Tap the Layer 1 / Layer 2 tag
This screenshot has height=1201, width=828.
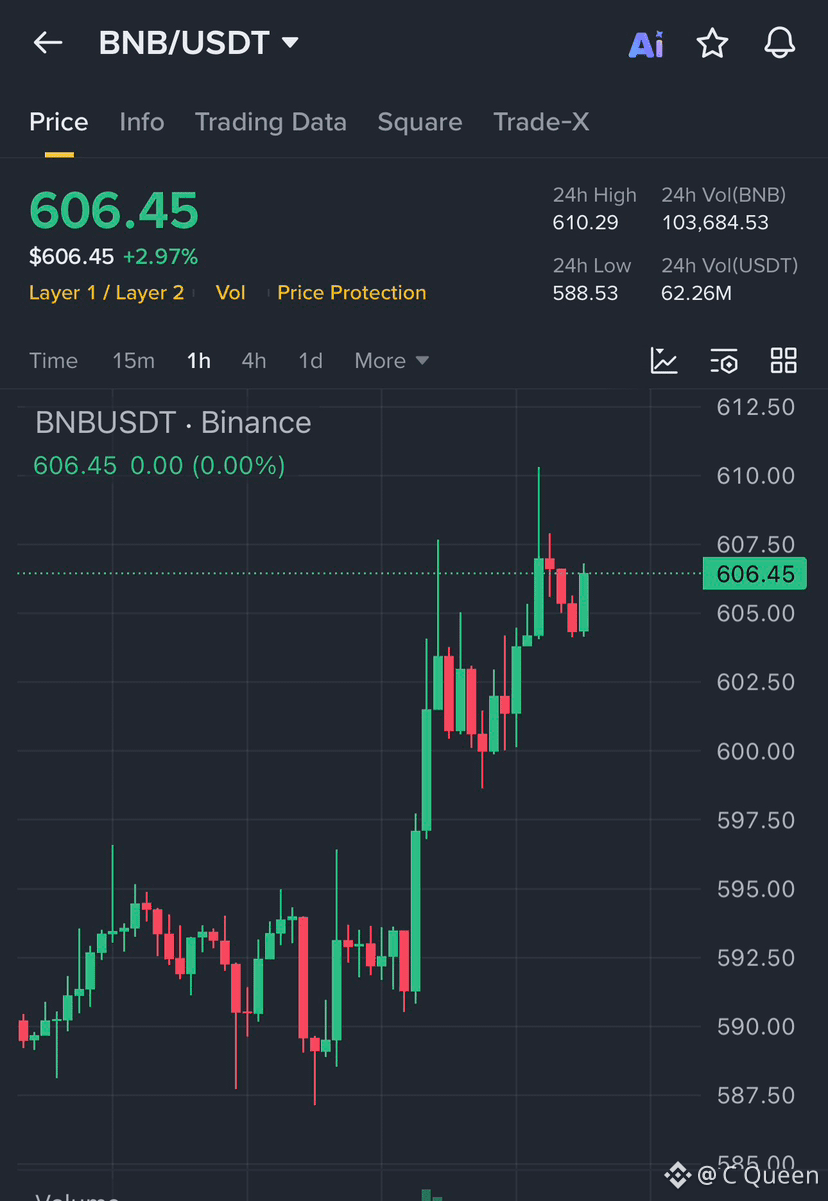click(x=107, y=293)
